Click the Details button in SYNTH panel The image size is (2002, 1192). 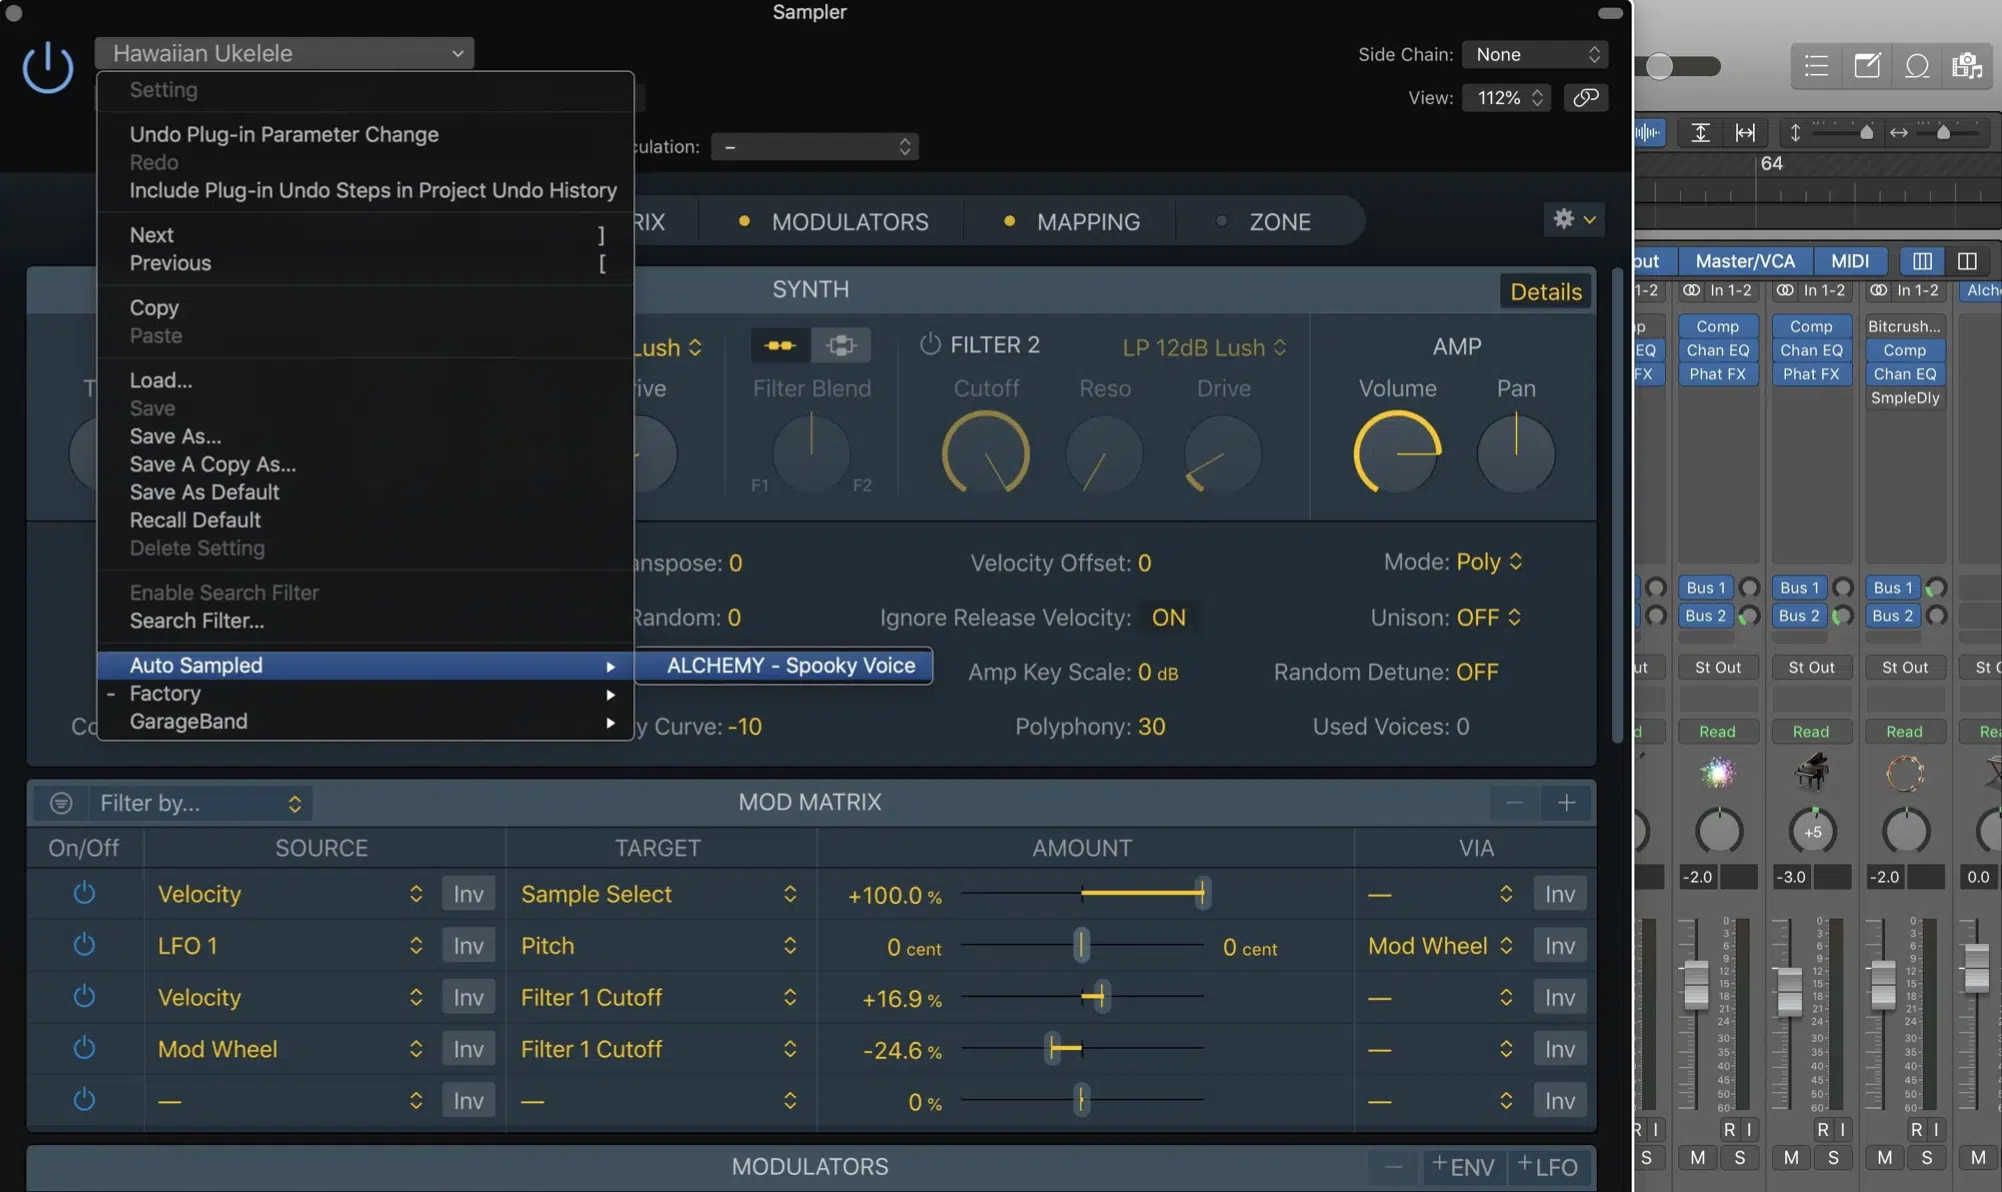[x=1545, y=289]
